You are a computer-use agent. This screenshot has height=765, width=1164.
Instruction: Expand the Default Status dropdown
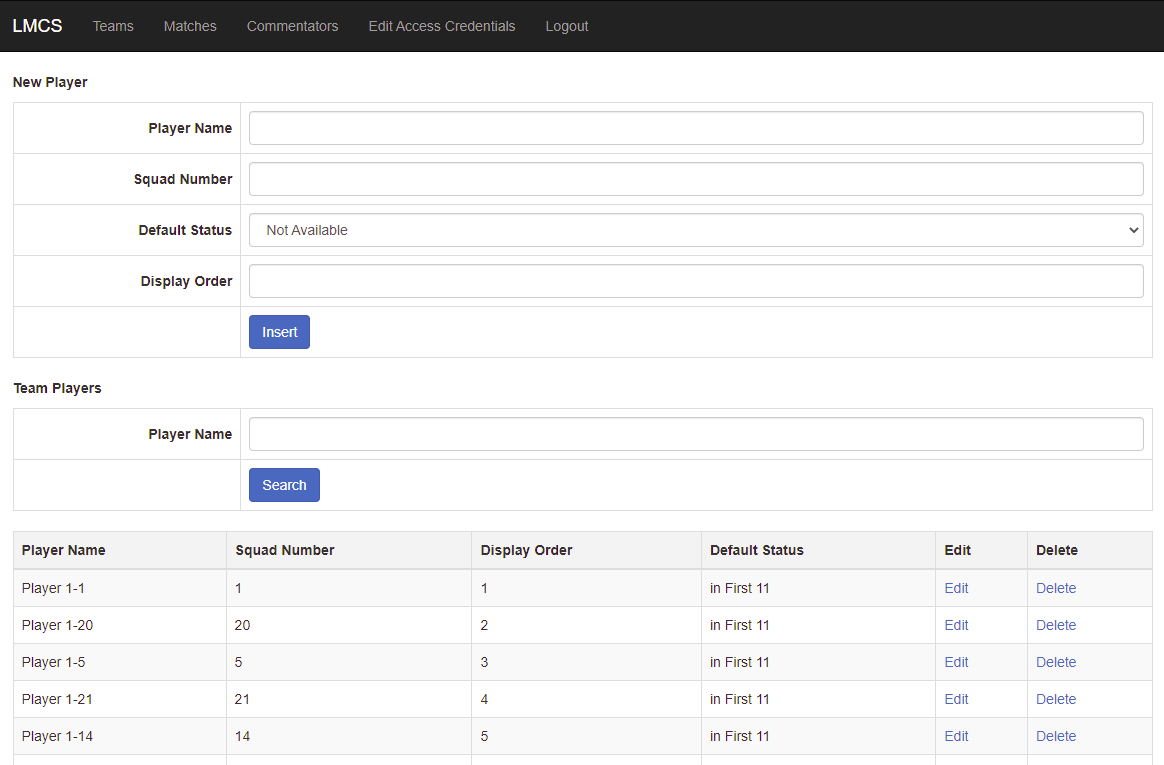tap(695, 230)
